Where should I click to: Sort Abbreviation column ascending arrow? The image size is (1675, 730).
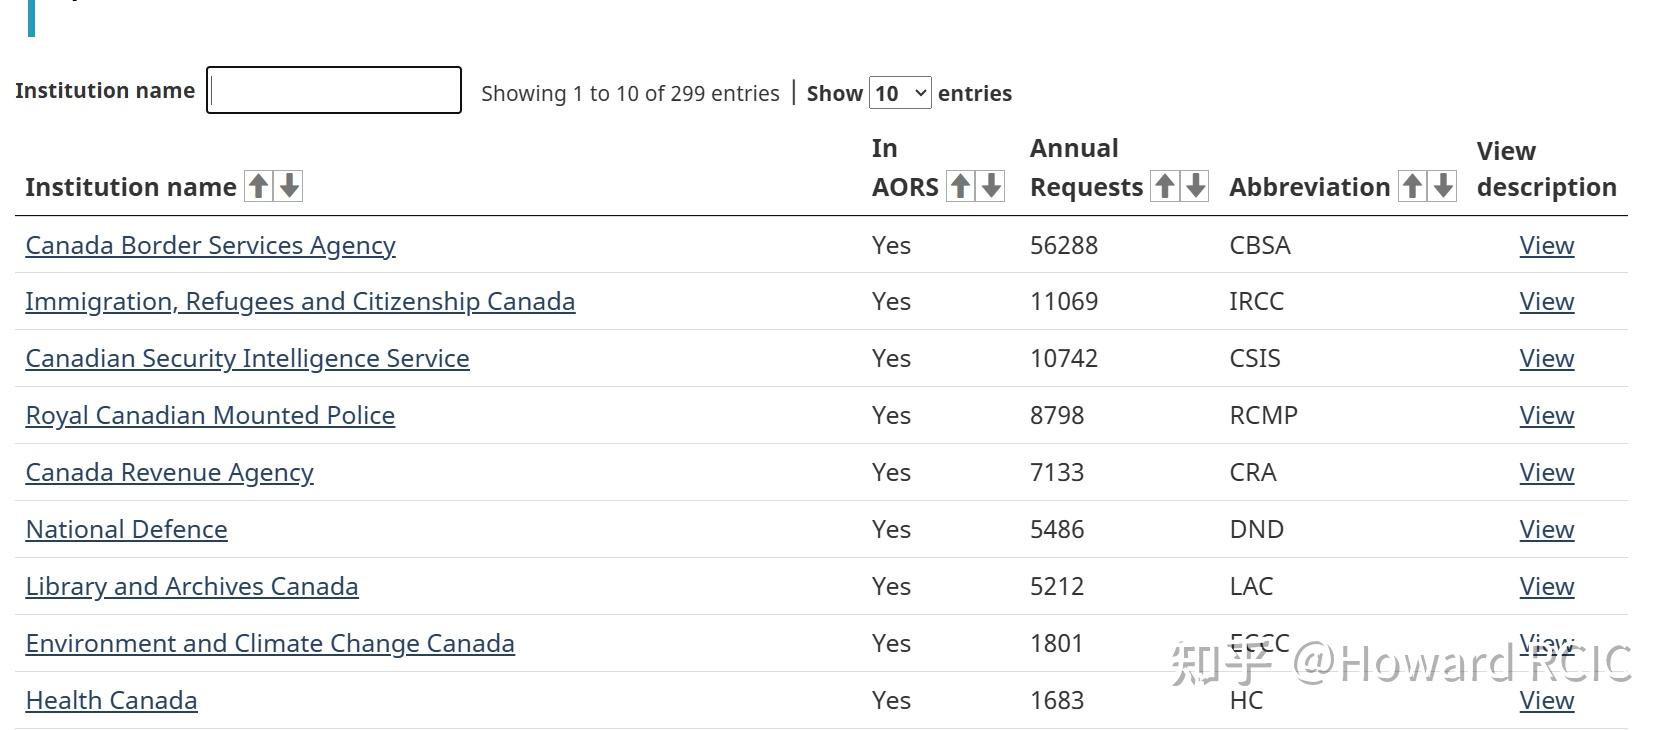[1411, 186]
